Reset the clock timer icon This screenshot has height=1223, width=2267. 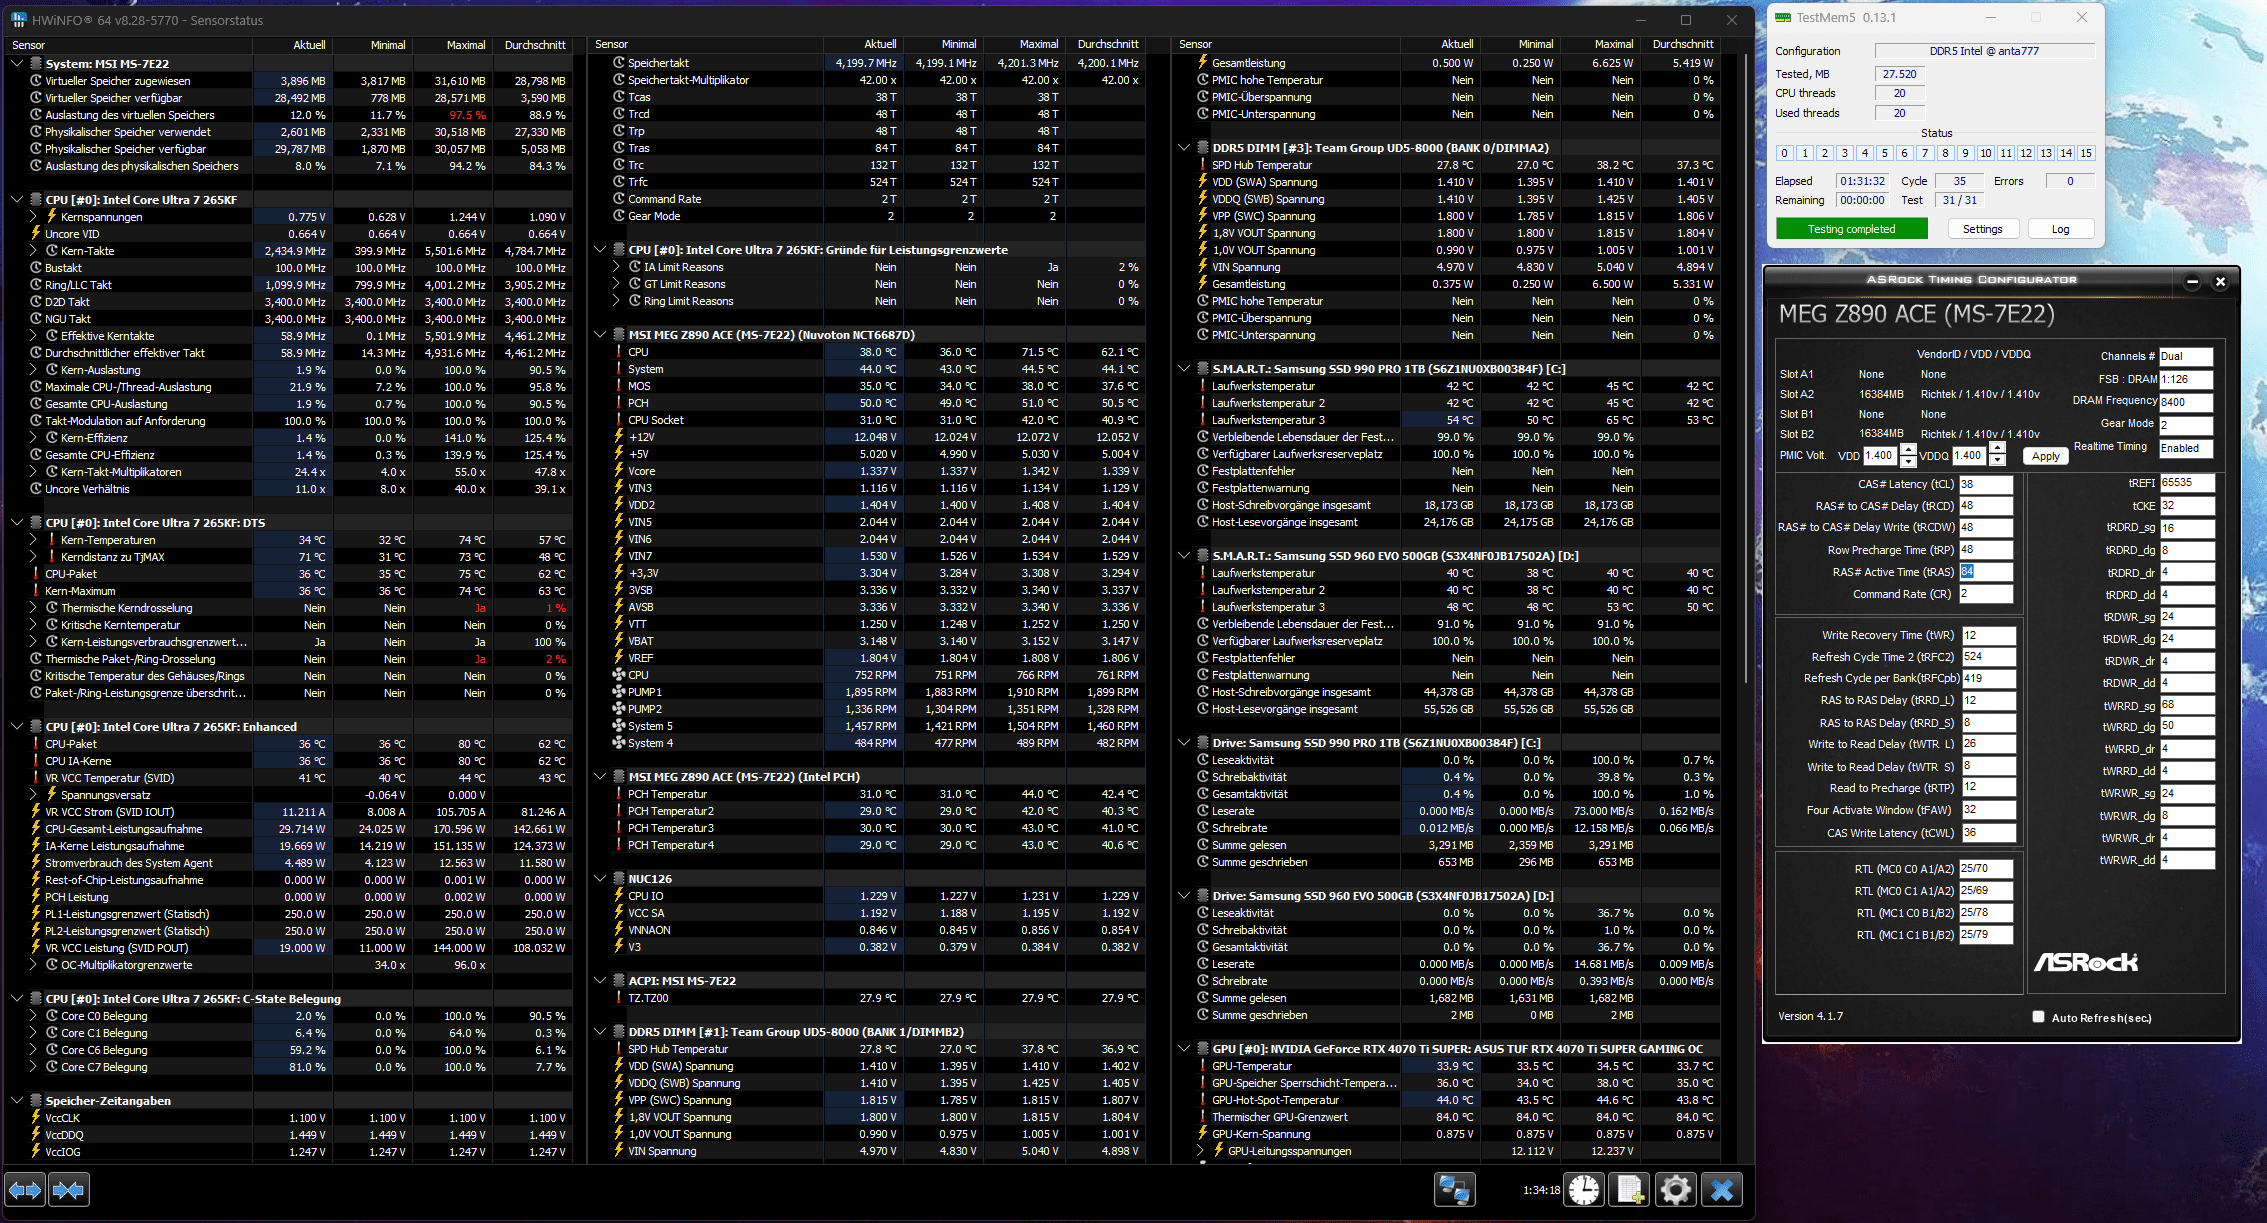tap(1585, 1190)
